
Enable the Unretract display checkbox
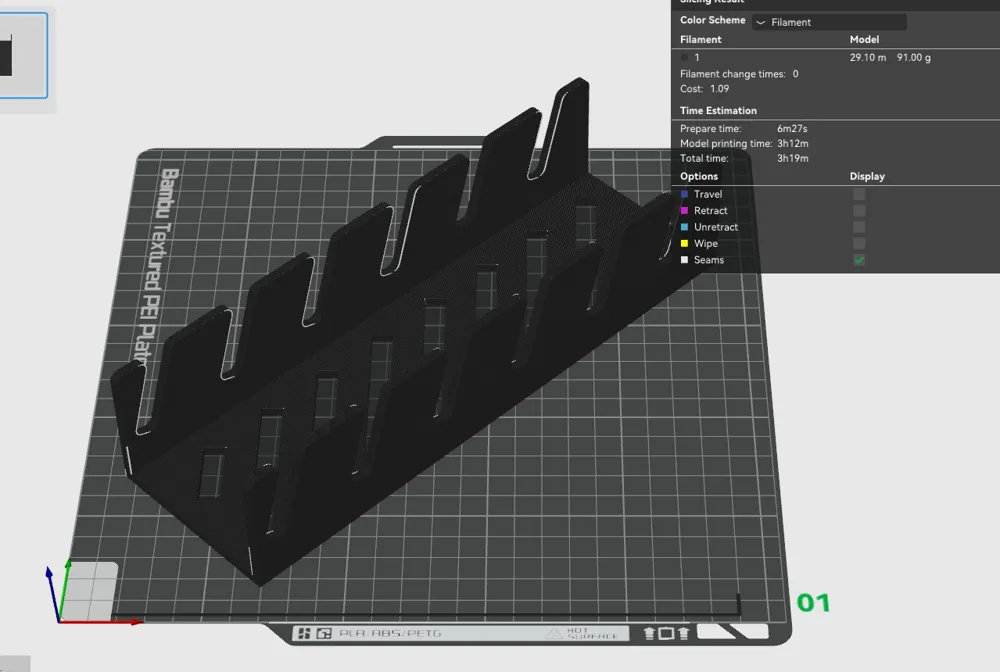click(859, 227)
